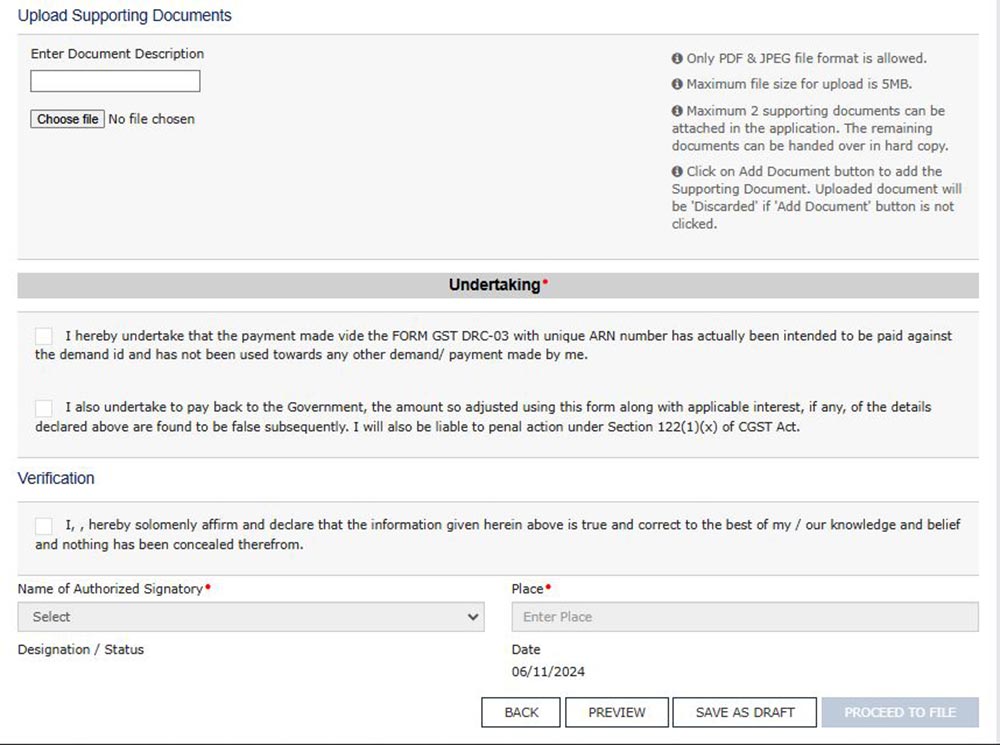The height and width of the screenshot is (745, 1000).
Task: Click info icon beside Maximum 2 supporting documents
Action: pyautogui.click(x=677, y=111)
